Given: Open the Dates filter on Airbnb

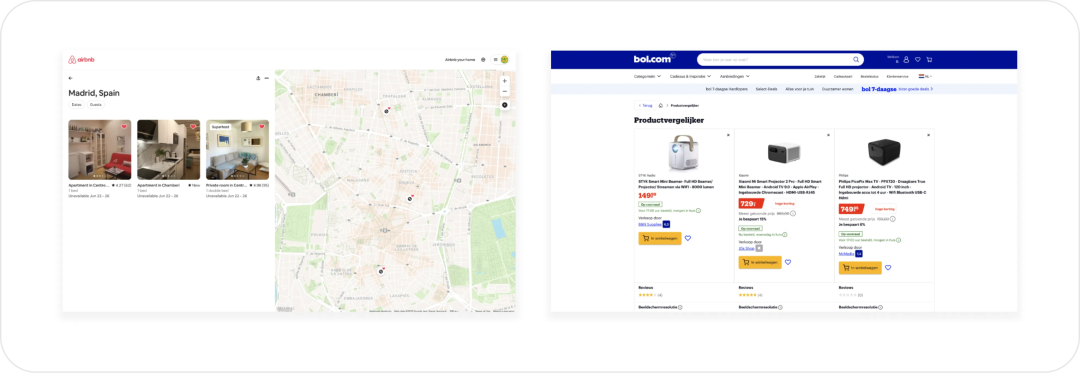Looking at the screenshot, I should point(76,105).
